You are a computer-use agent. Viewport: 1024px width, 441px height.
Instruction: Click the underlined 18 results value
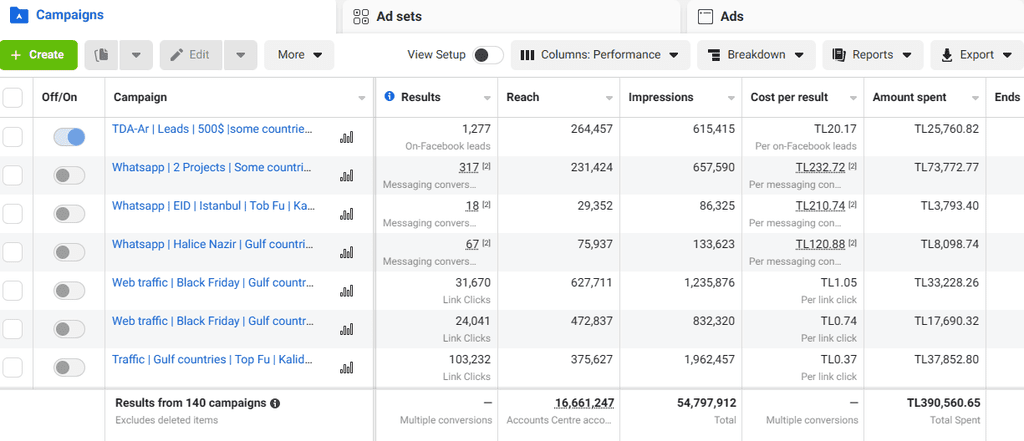pos(473,206)
